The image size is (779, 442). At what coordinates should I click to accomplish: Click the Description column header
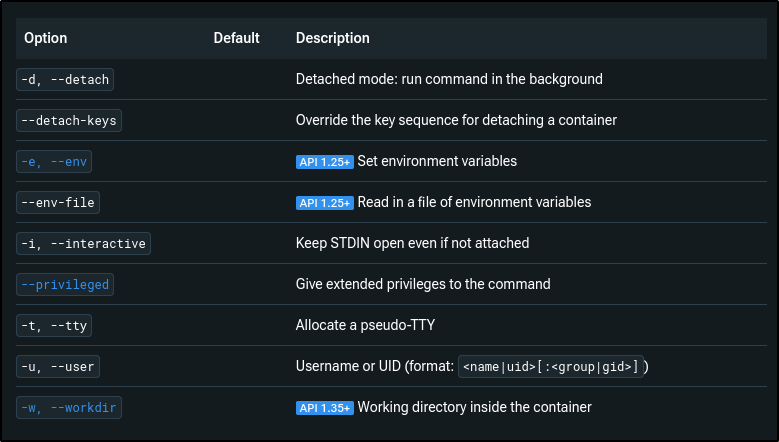[333, 38]
